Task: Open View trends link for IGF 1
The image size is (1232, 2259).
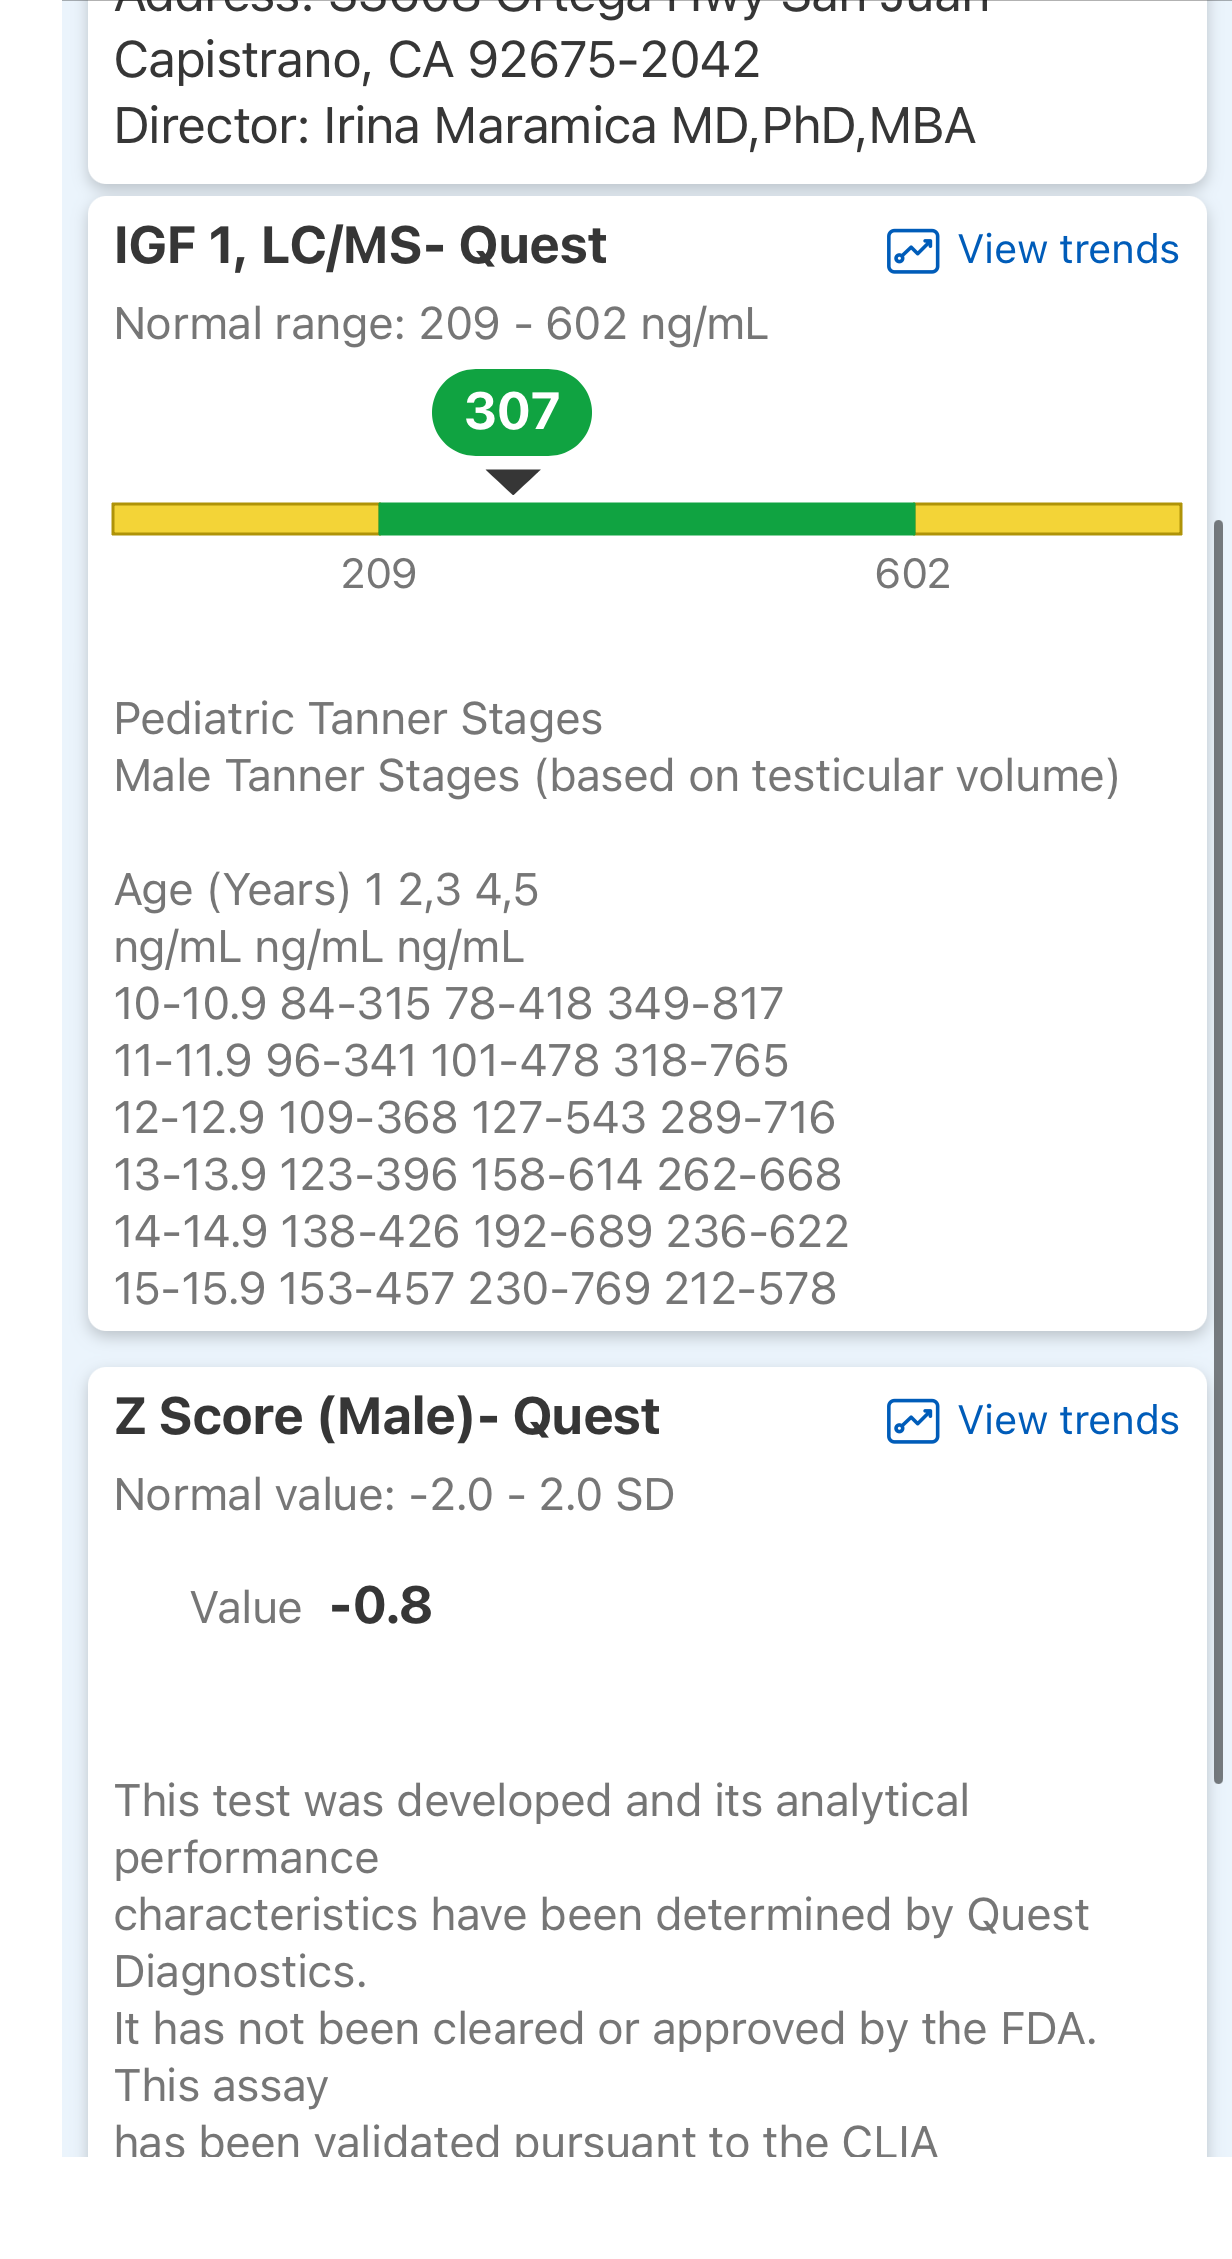Action: click(x=1068, y=250)
